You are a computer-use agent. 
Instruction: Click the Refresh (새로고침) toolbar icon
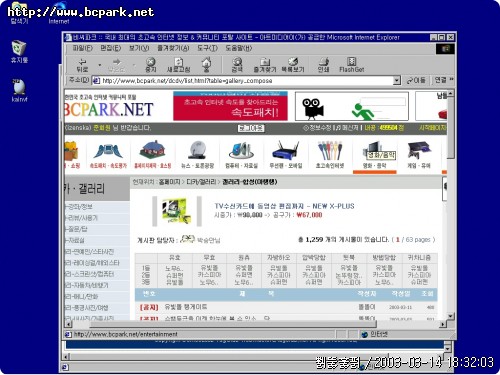point(179,65)
